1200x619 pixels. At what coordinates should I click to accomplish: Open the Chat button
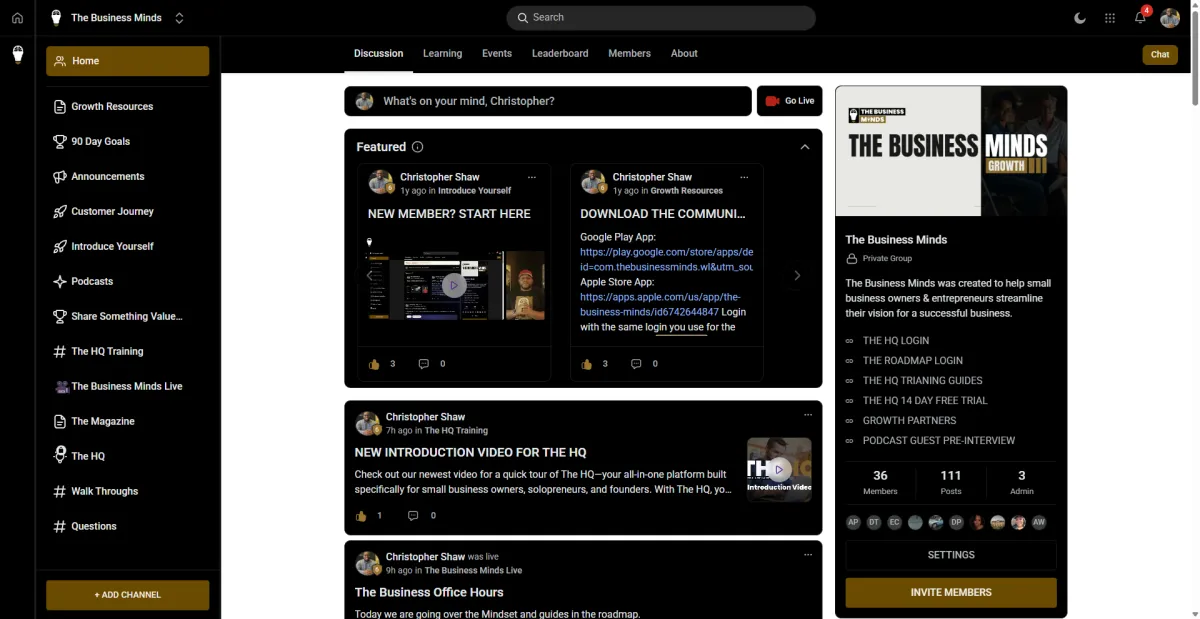tap(1160, 55)
